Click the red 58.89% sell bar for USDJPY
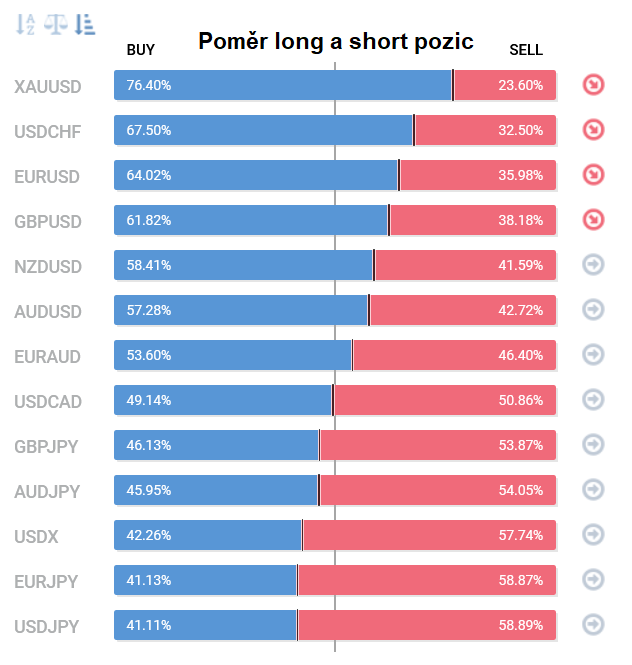Image resolution: width=632 pixels, height=665 pixels. 427,625
